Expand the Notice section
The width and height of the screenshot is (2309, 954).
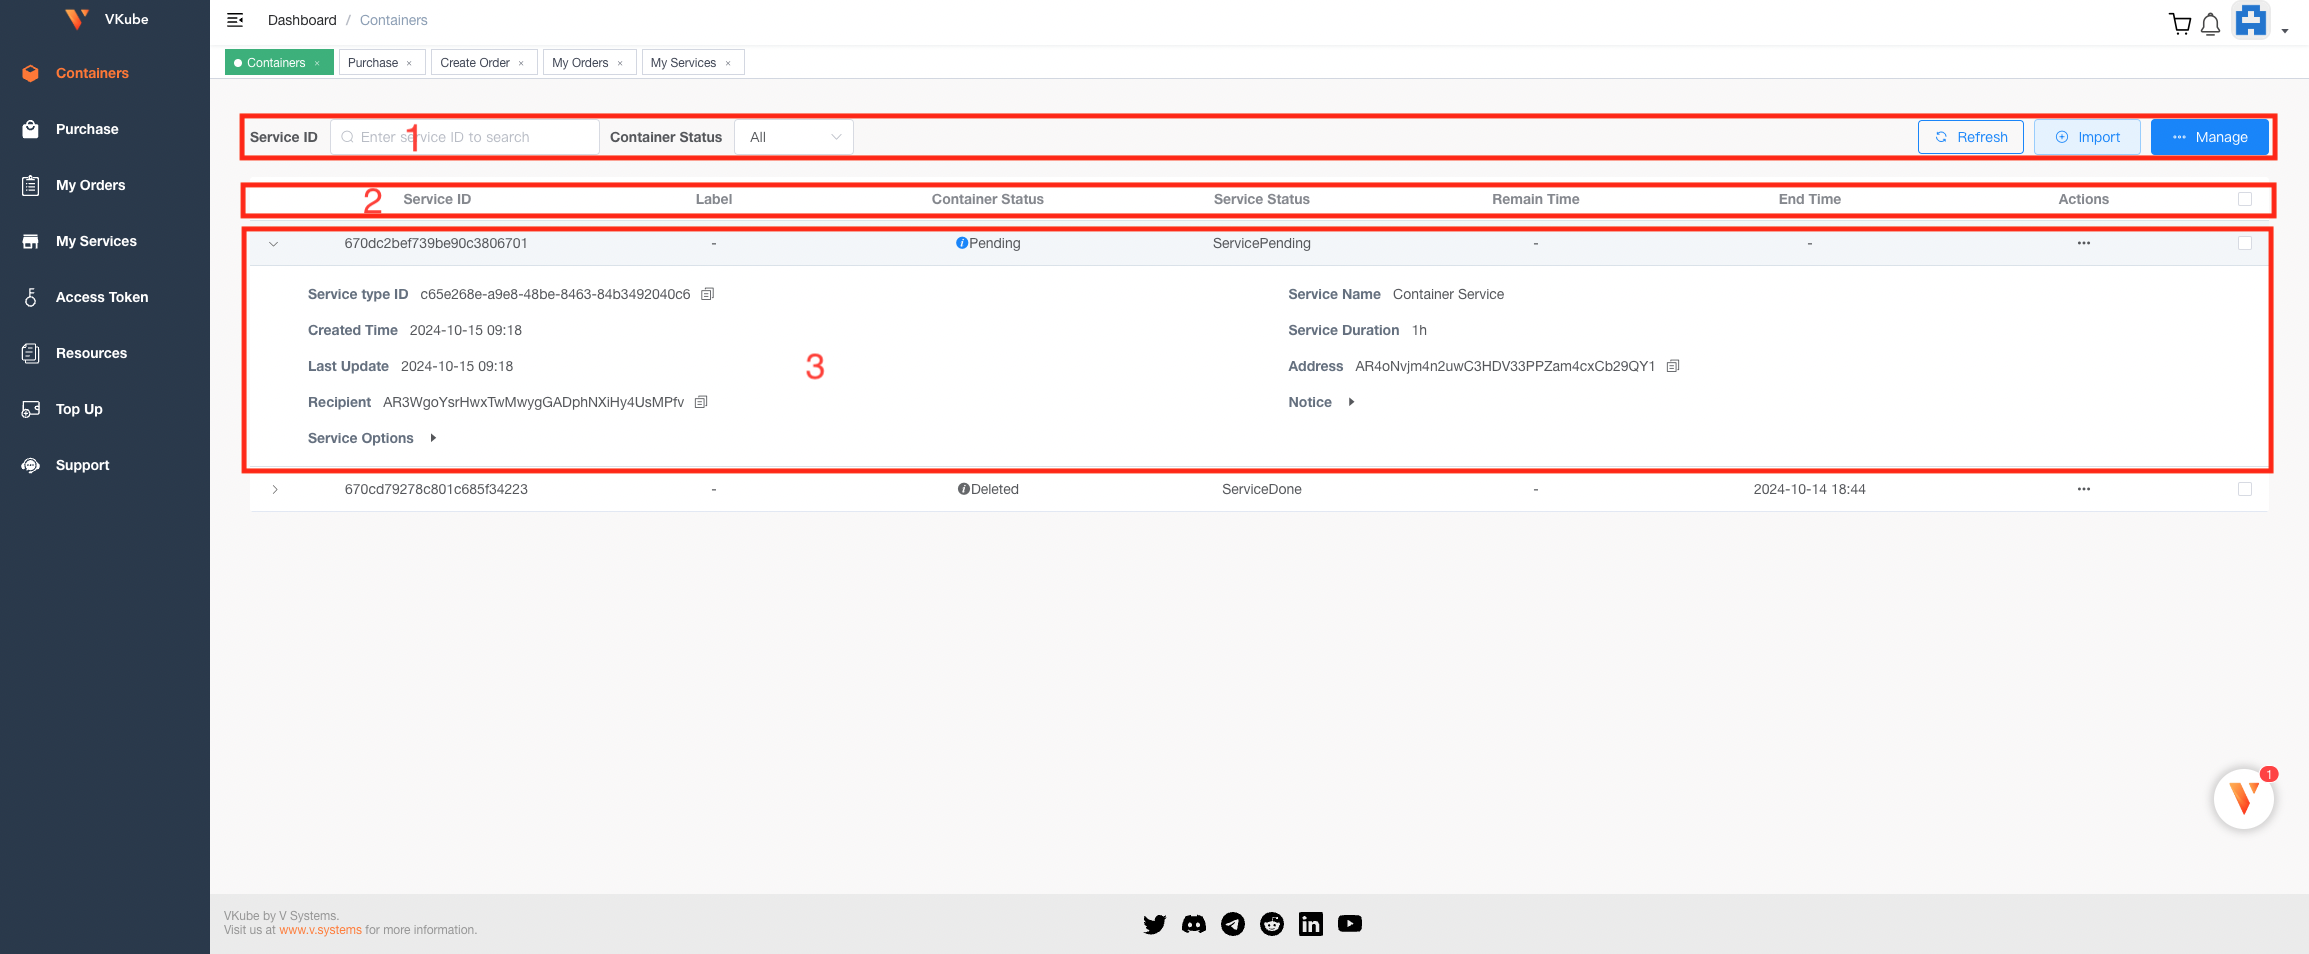coord(1351,402)
